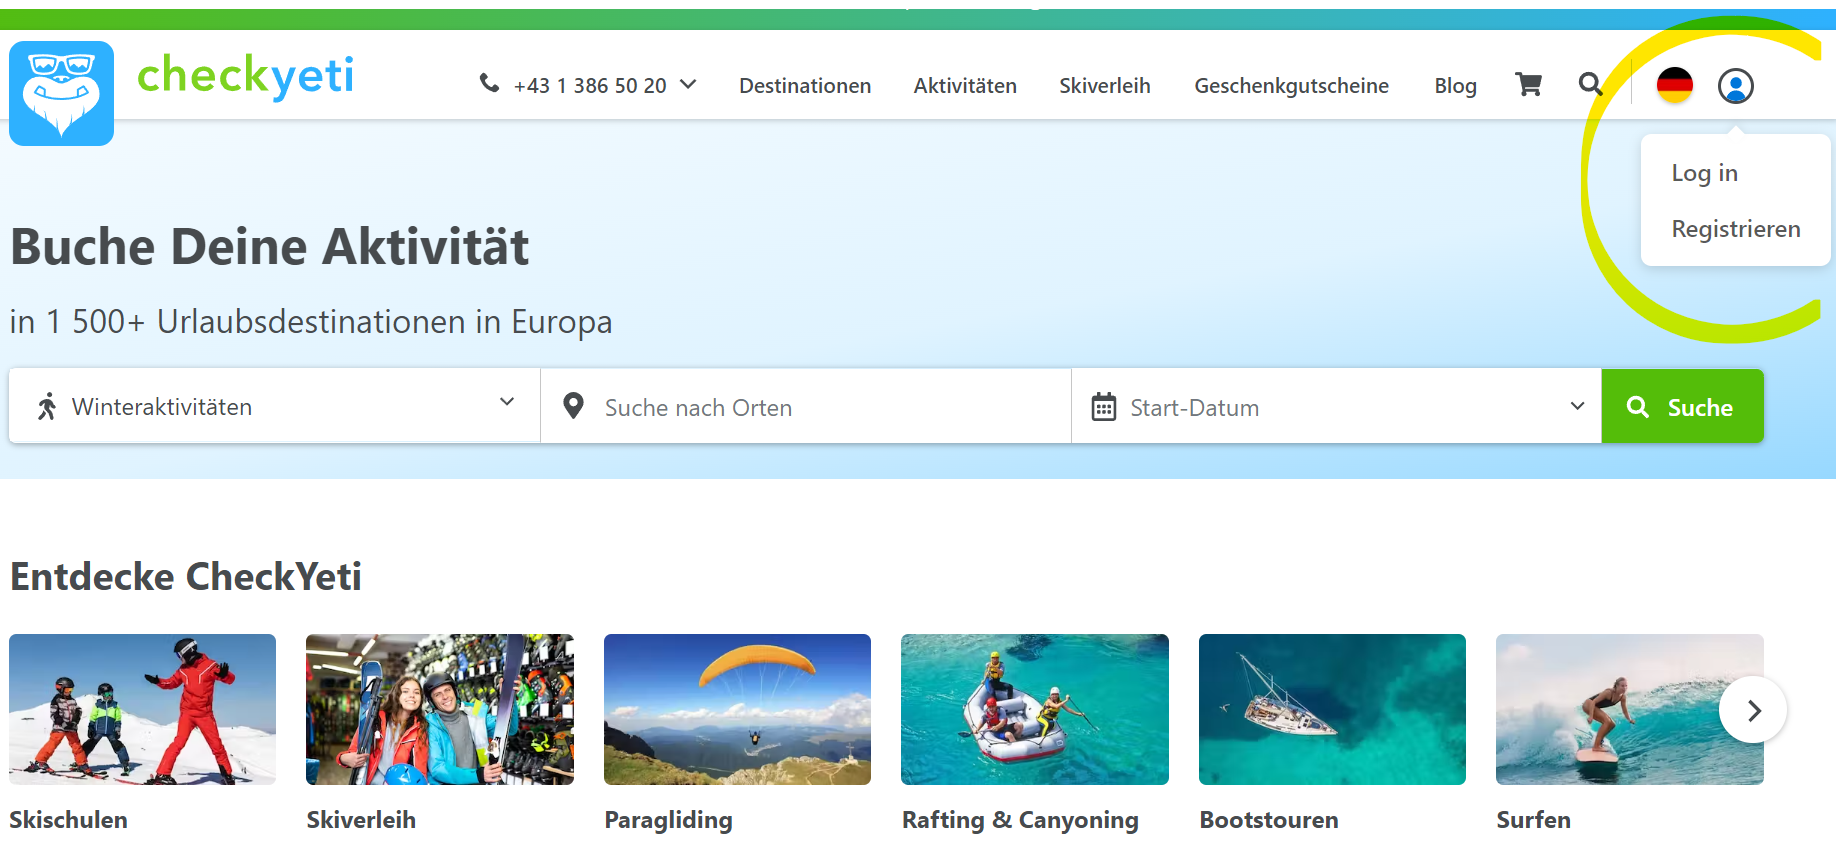This screenshot has width=1836, height=856.
Task: Click the checkyeti wordmark
Action: pyautogui.click(x=245, y=75)
